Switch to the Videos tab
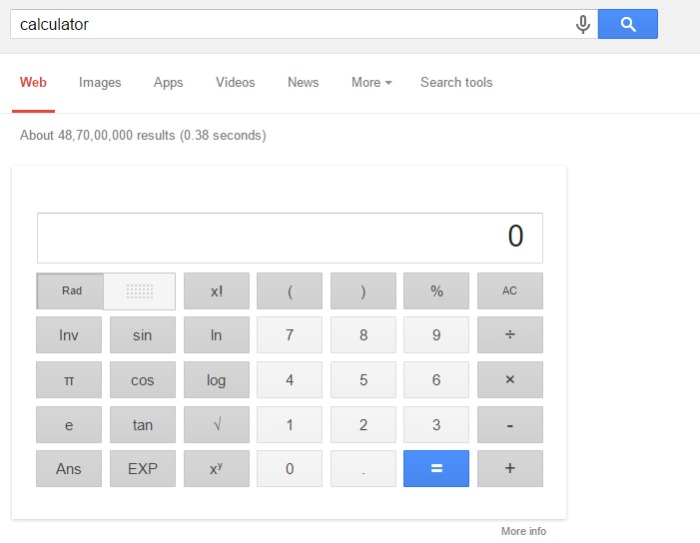This screenshot has height=543, width=700. point(235,83)
